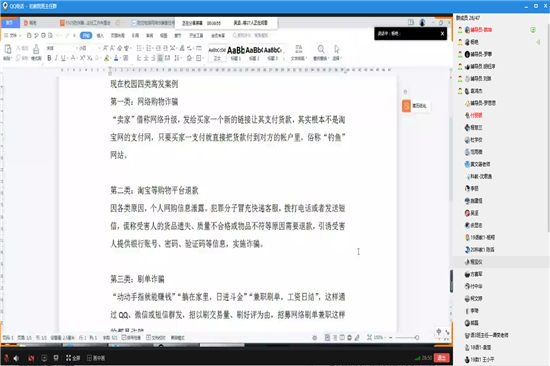The height and width of the screenshot is (366, 550).
Task: Select the text highlight color icon
Action: [x=106, y=58]
